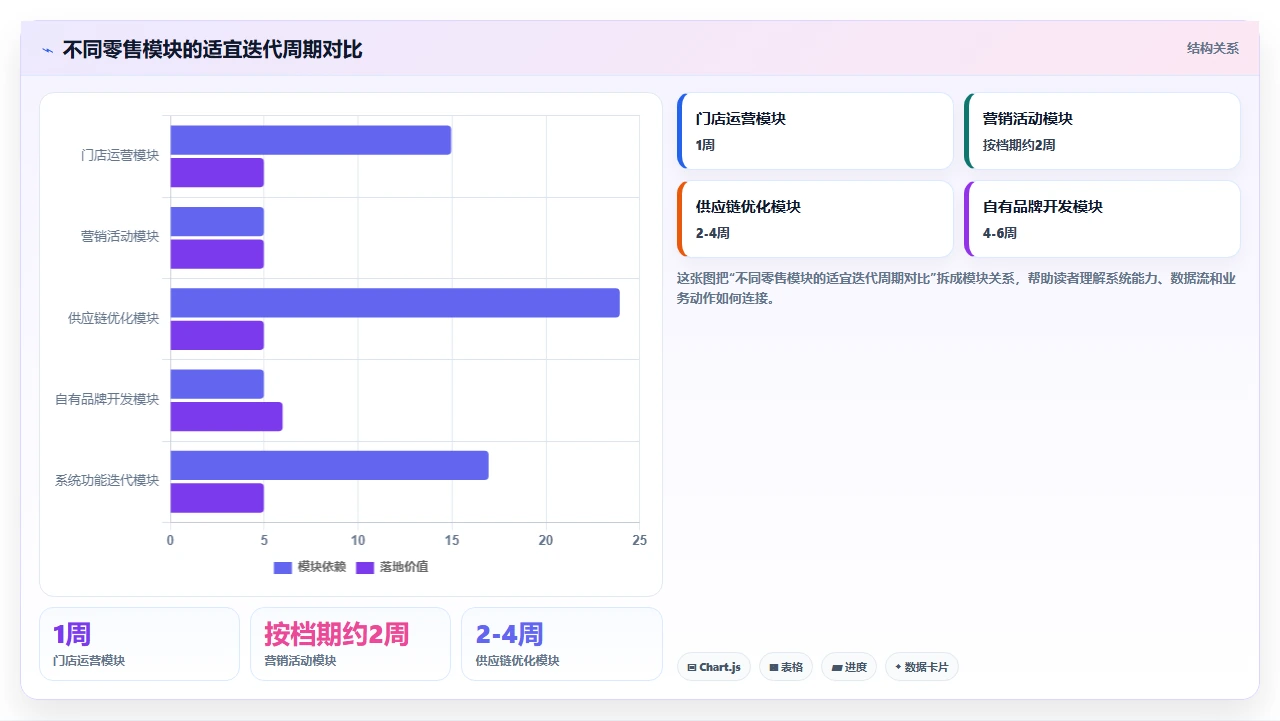Select the 表格 tag
This screenshot has width=1280, height=721.
785,667
